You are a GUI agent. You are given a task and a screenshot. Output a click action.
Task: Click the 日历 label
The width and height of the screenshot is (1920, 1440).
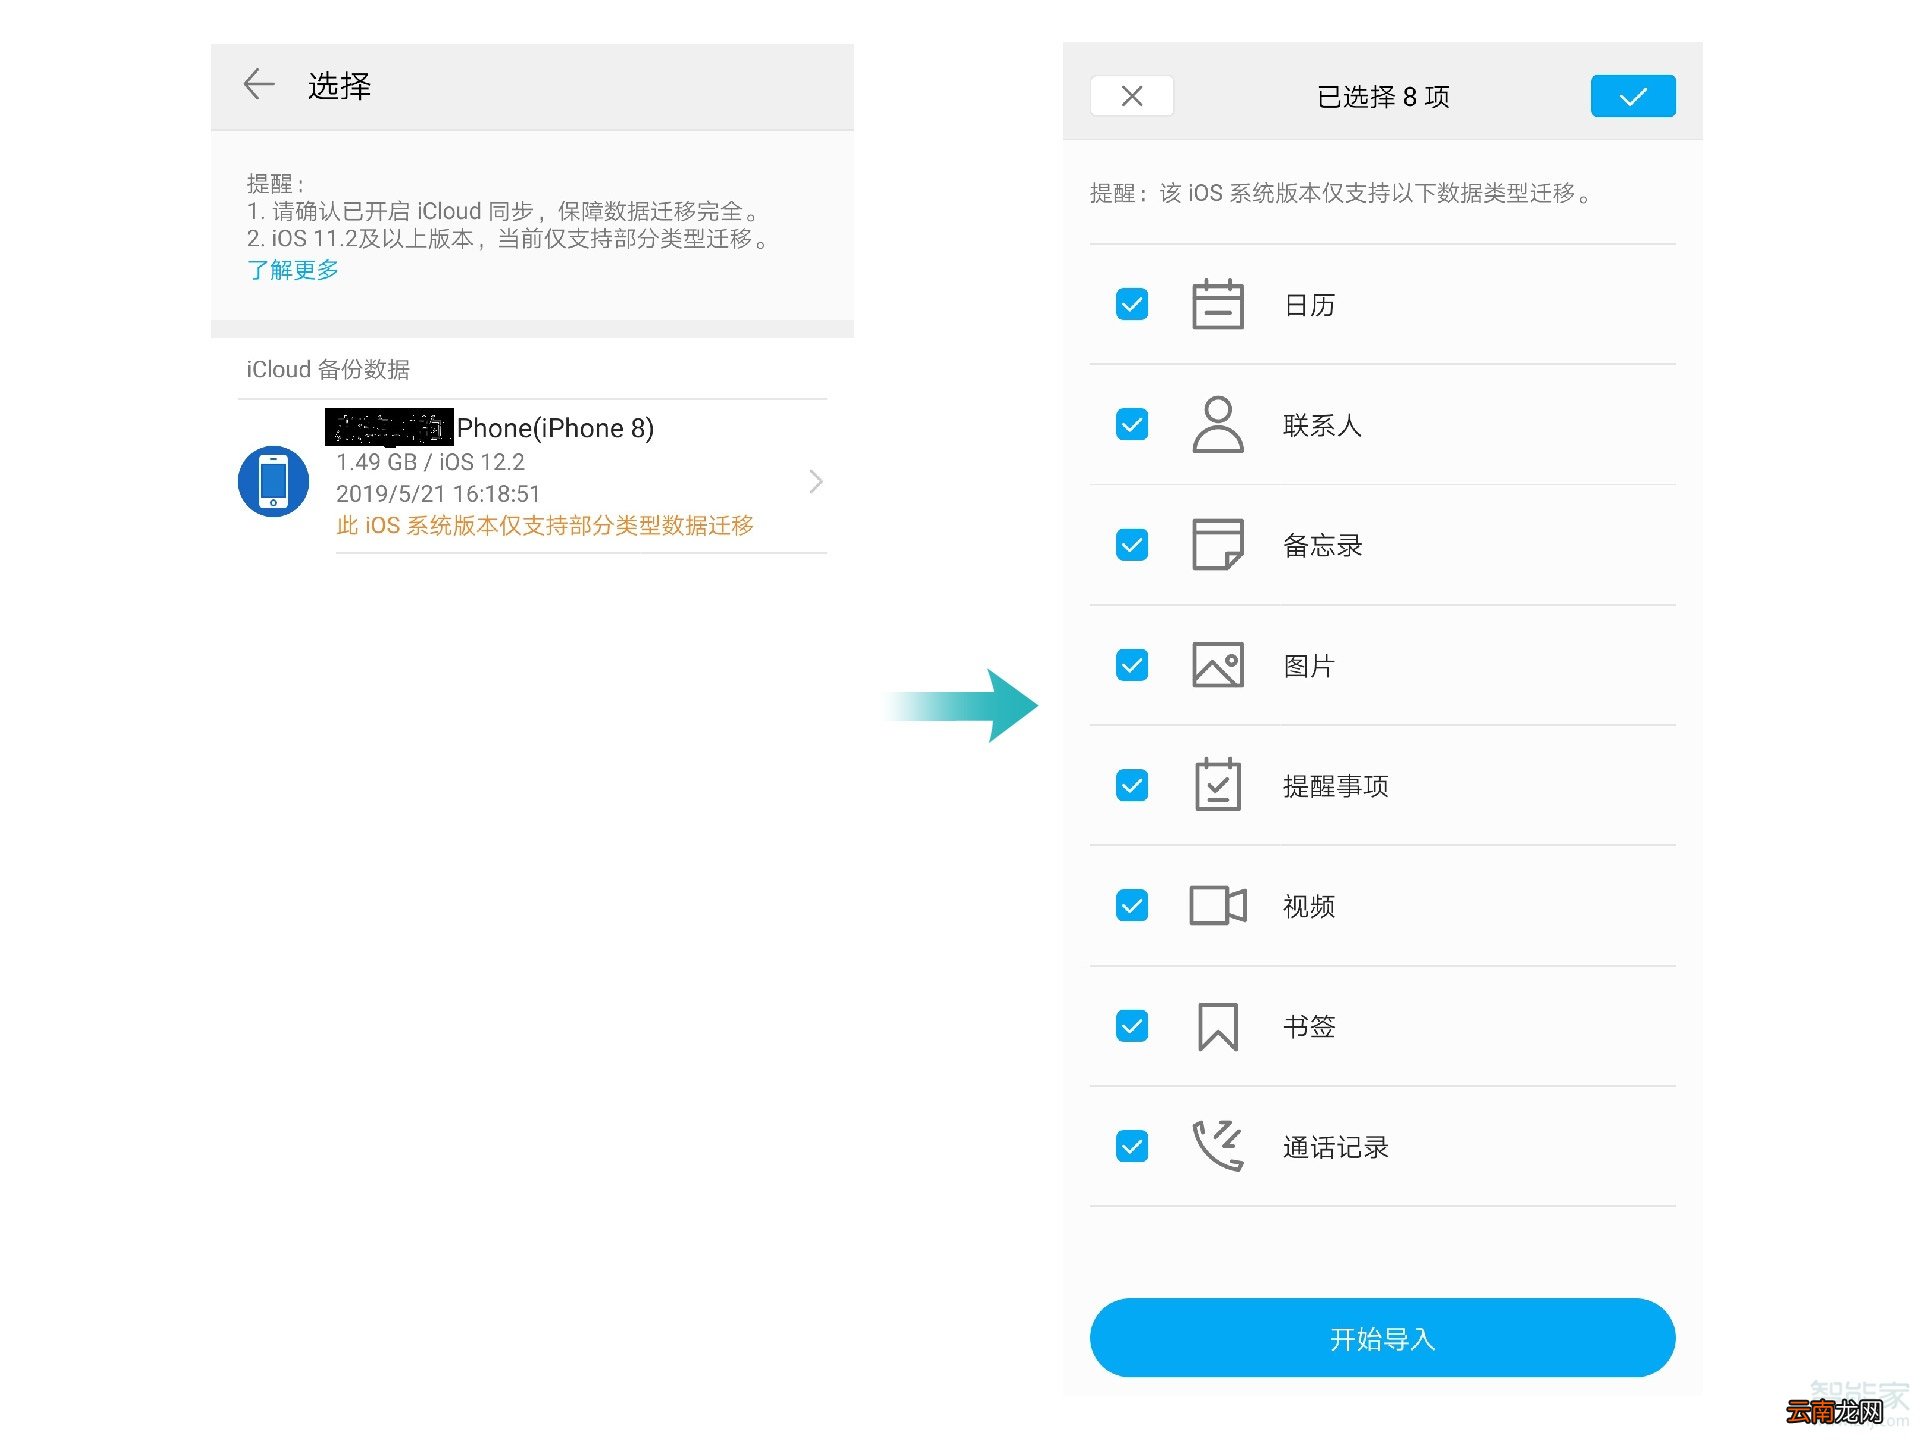pyautogui.click(x=1309, y=305)
